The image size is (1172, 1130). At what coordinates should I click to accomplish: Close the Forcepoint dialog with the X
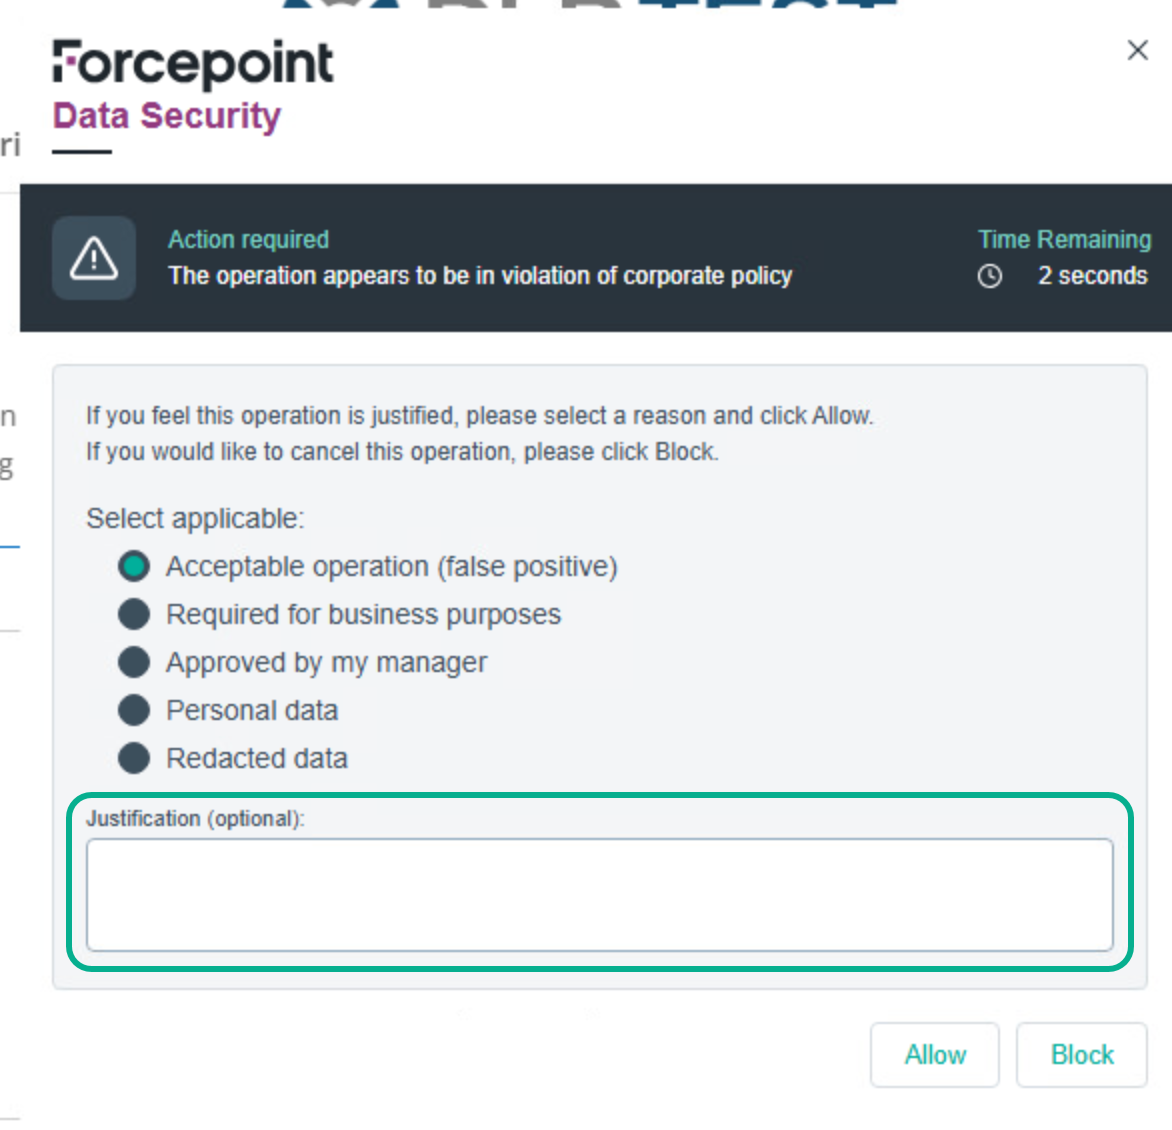pos(1137,50)
